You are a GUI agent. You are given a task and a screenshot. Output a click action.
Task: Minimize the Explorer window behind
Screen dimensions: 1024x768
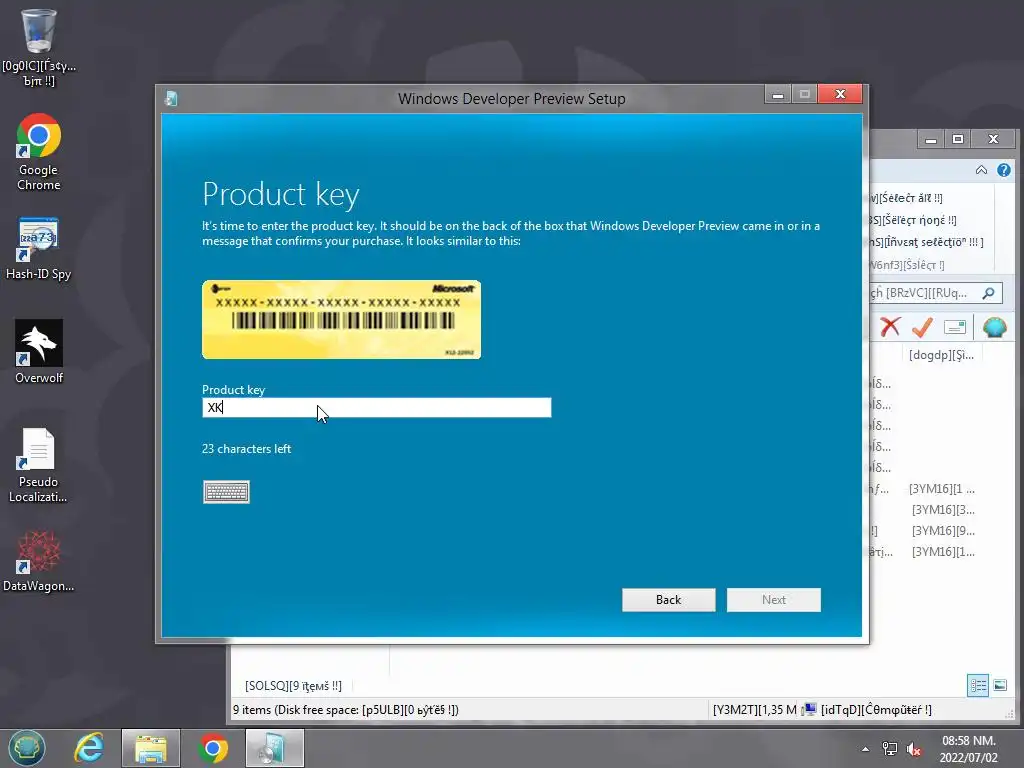point(931,139)
